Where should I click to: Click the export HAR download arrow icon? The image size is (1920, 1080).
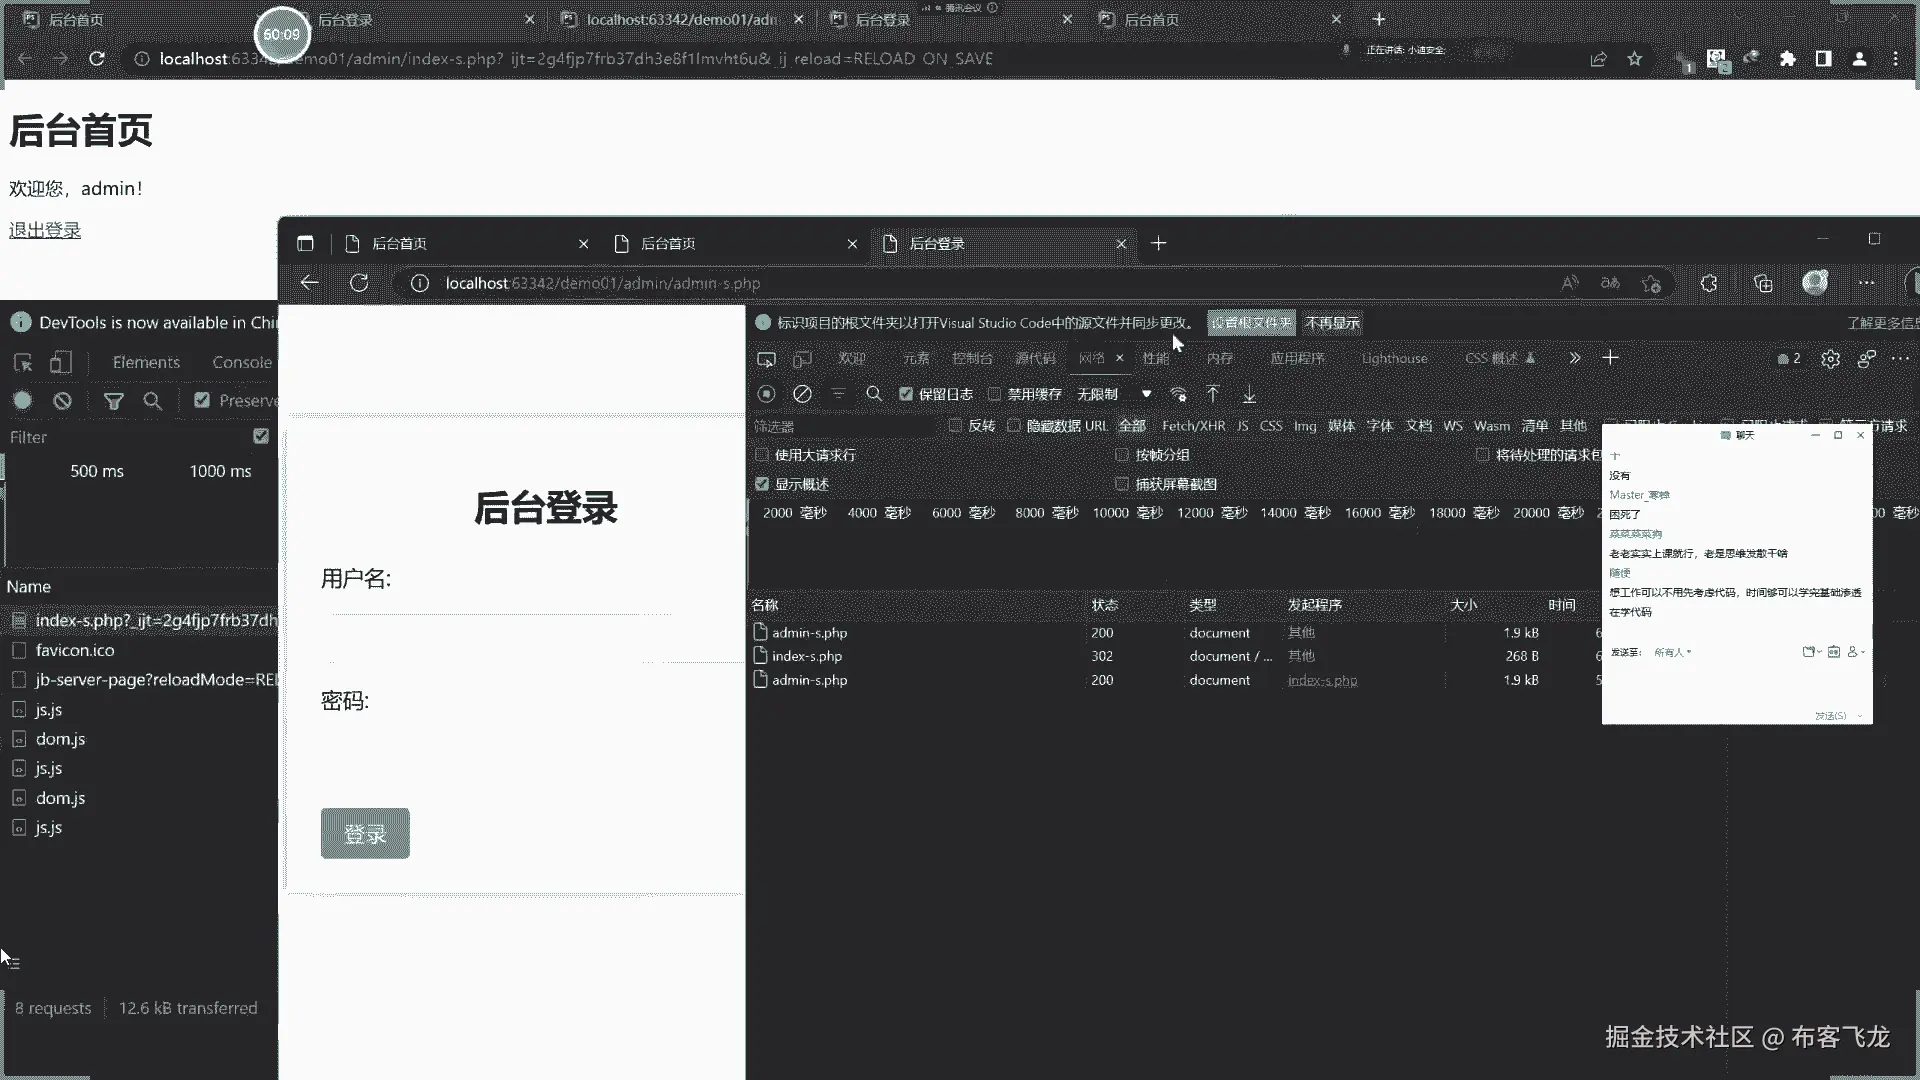[x=1249, y=394]
